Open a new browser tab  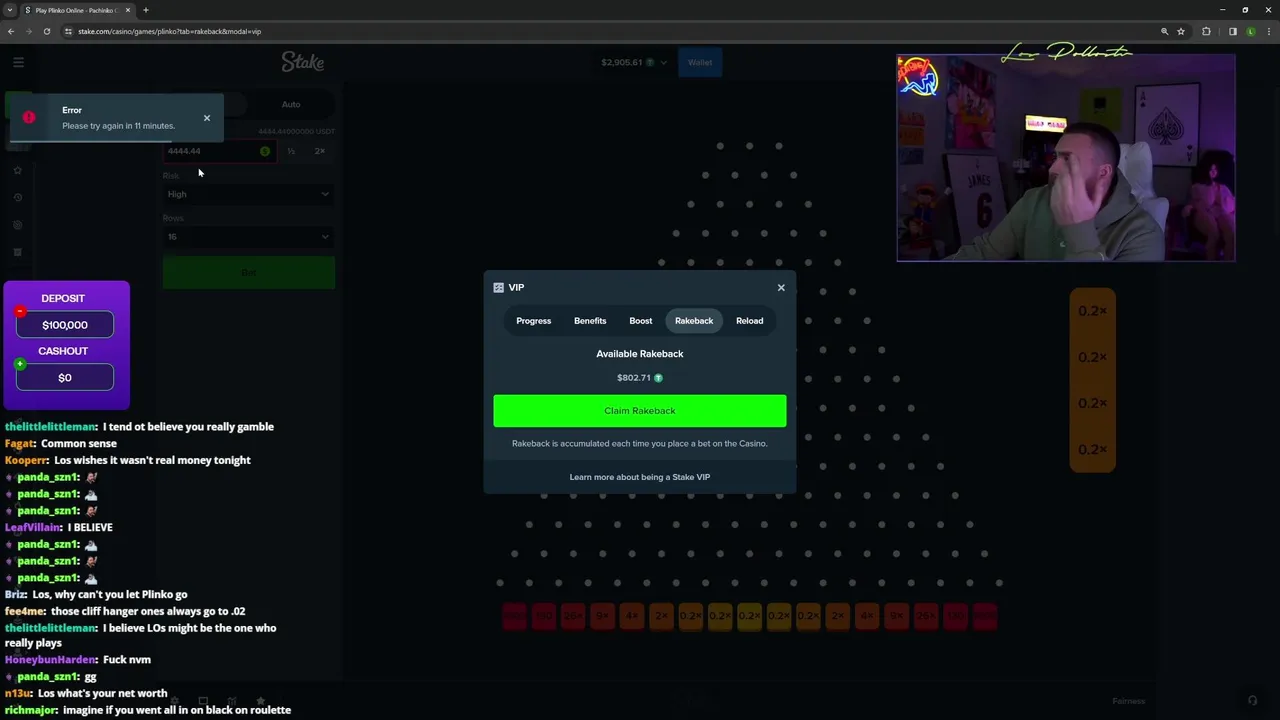pos(146,10)
